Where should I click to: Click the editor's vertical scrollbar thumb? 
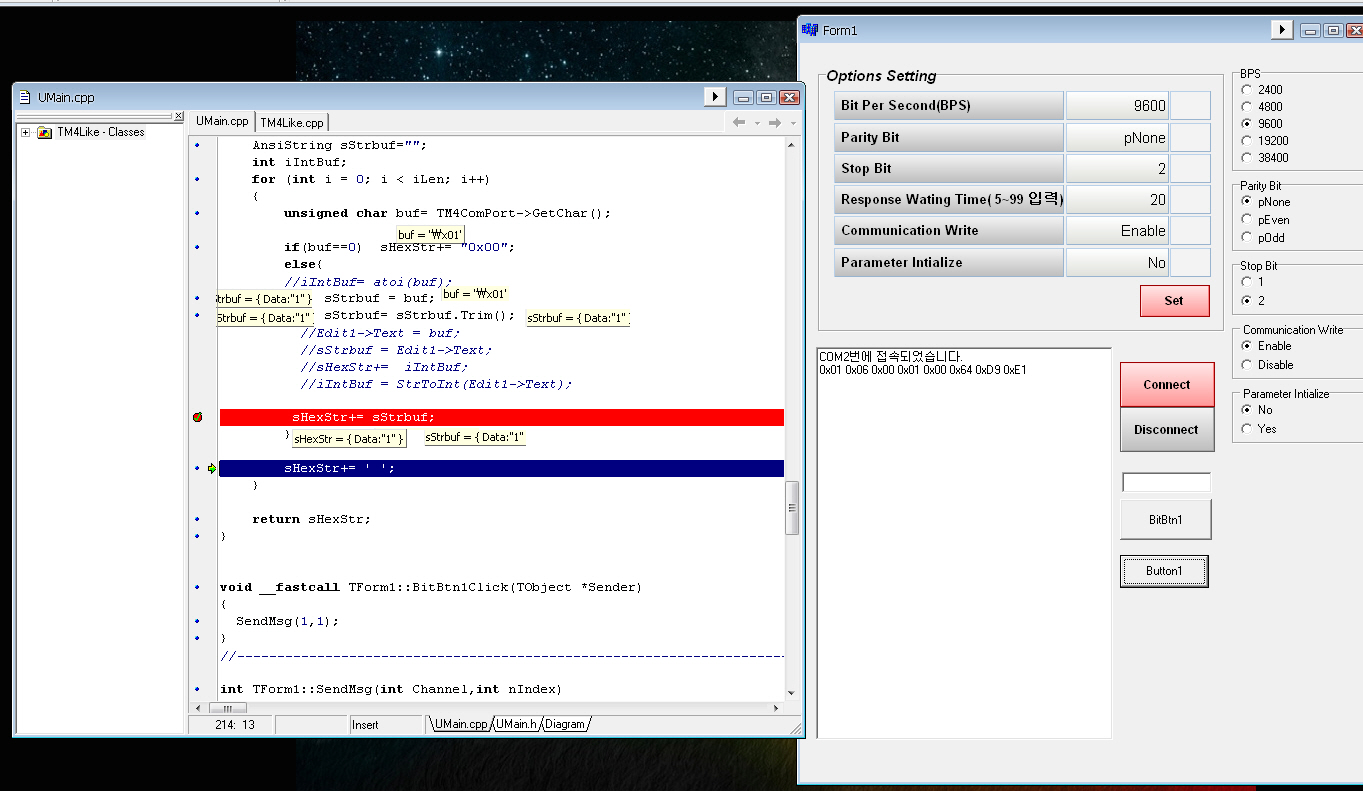792,507
